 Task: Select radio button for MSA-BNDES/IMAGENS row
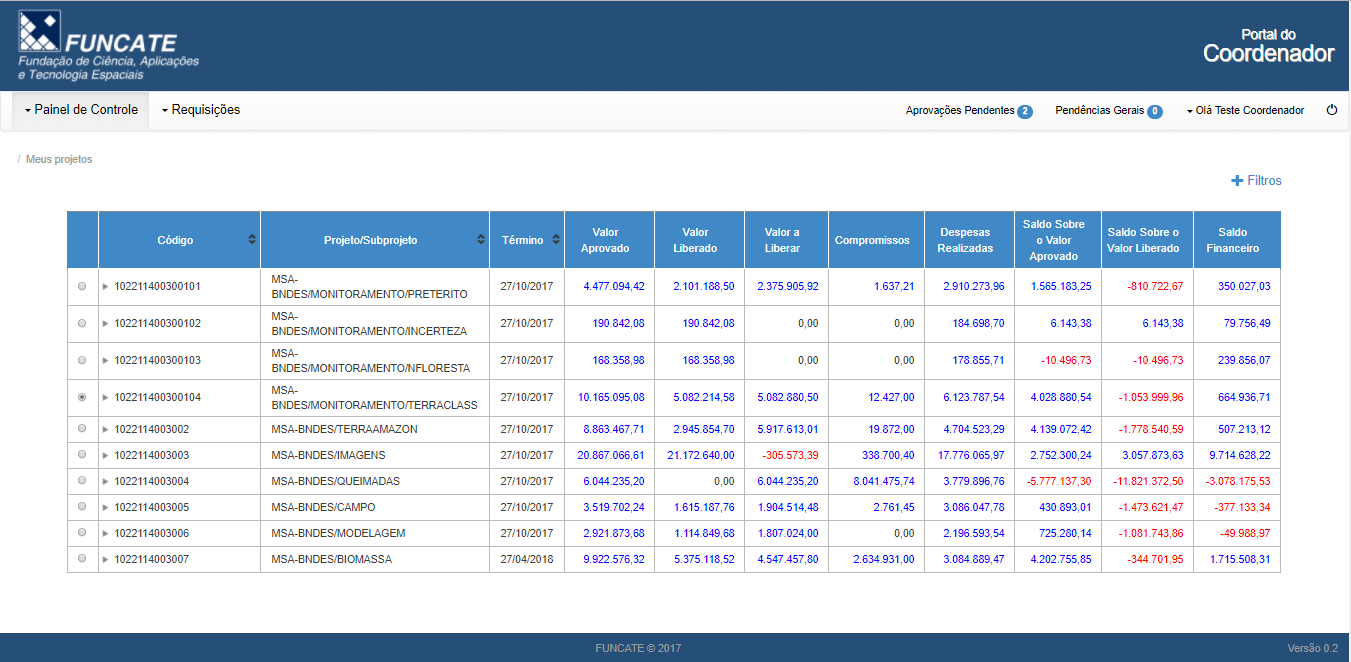click(82, 455)
